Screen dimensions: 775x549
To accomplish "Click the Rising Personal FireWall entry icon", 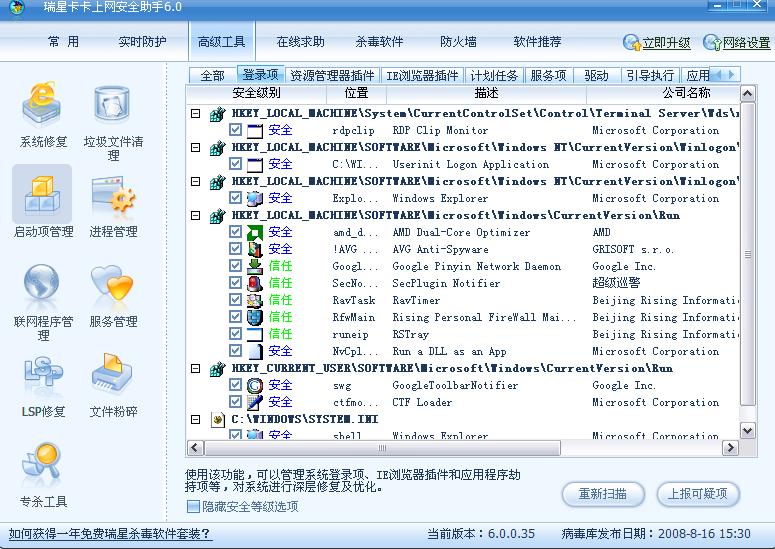I will 255,317.
